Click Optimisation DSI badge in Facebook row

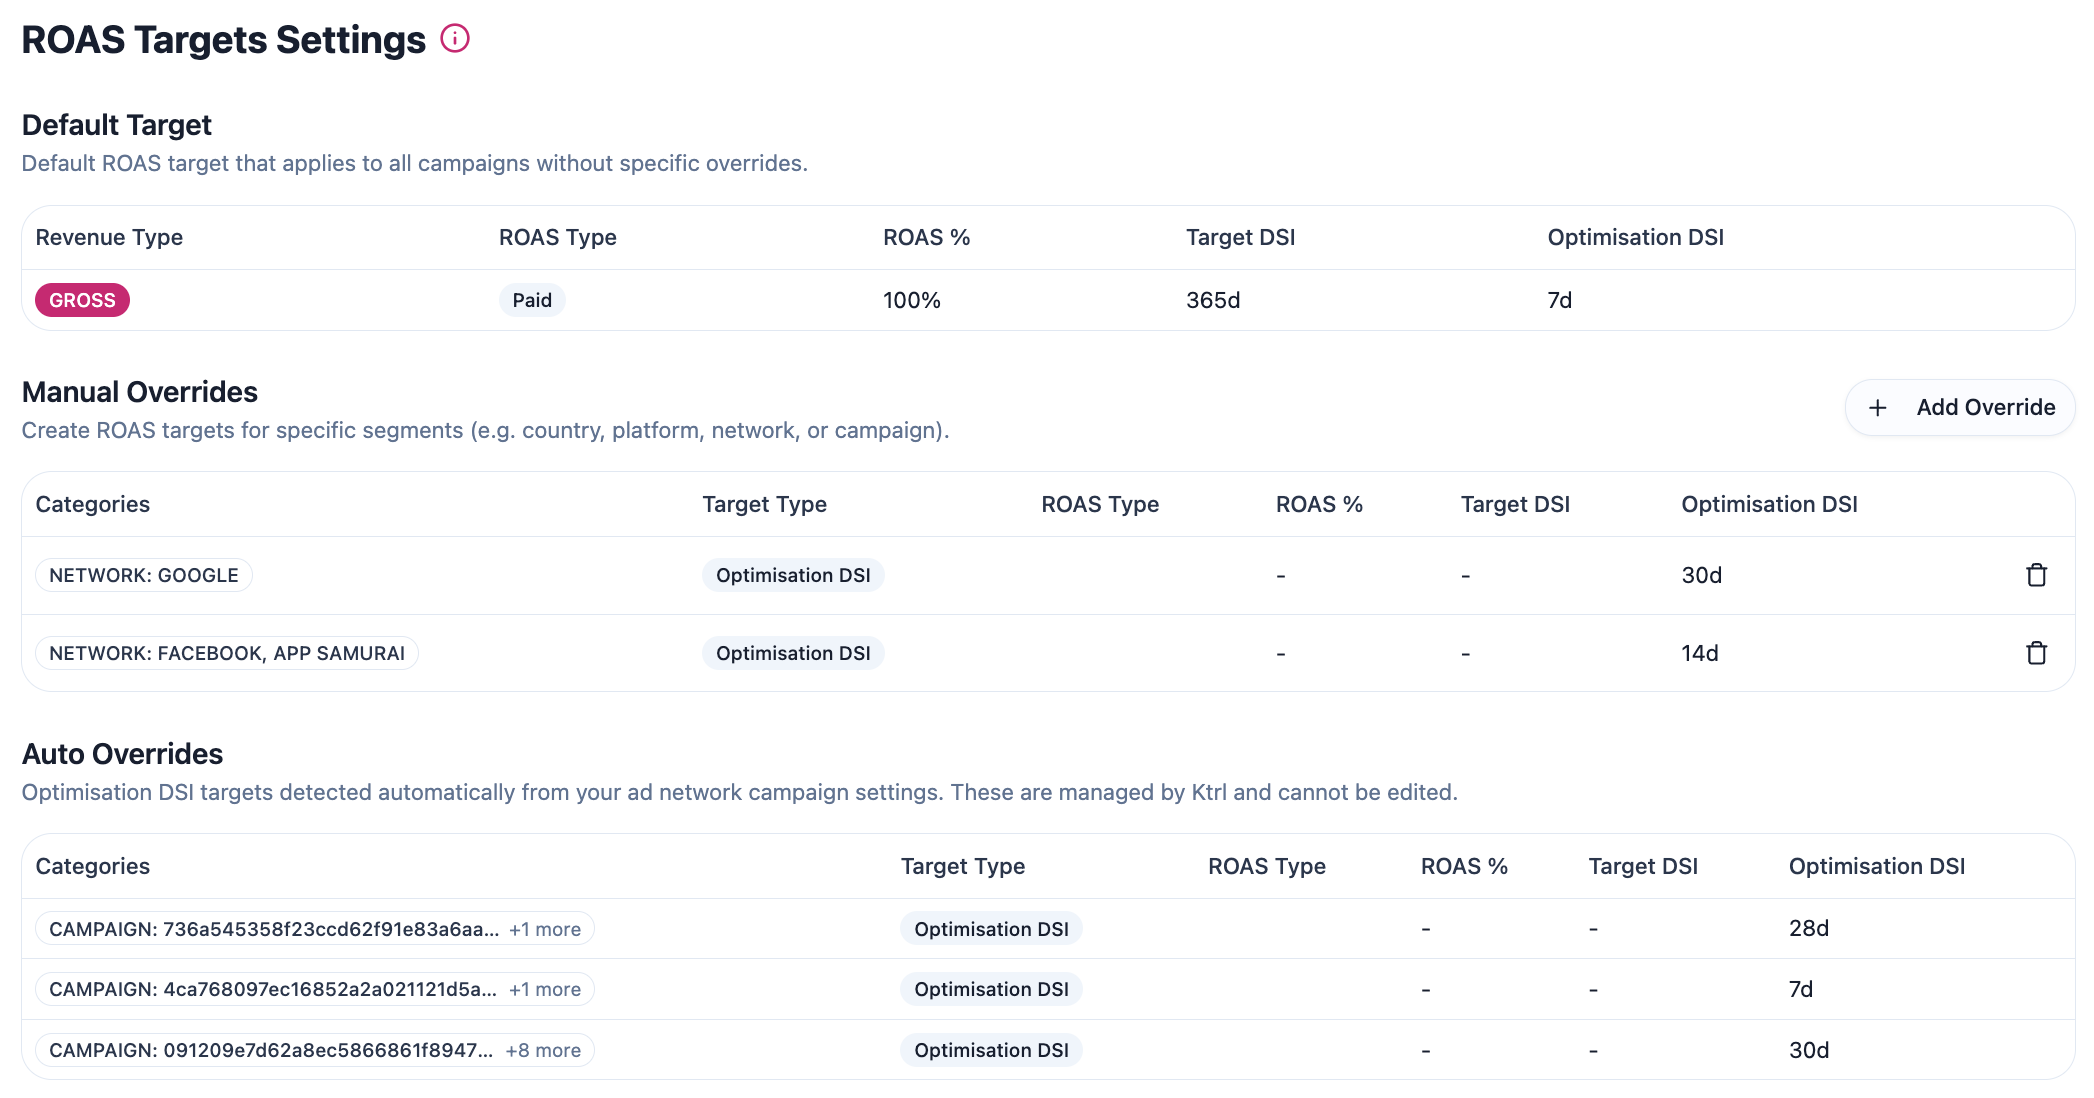(x=793, y=653)
